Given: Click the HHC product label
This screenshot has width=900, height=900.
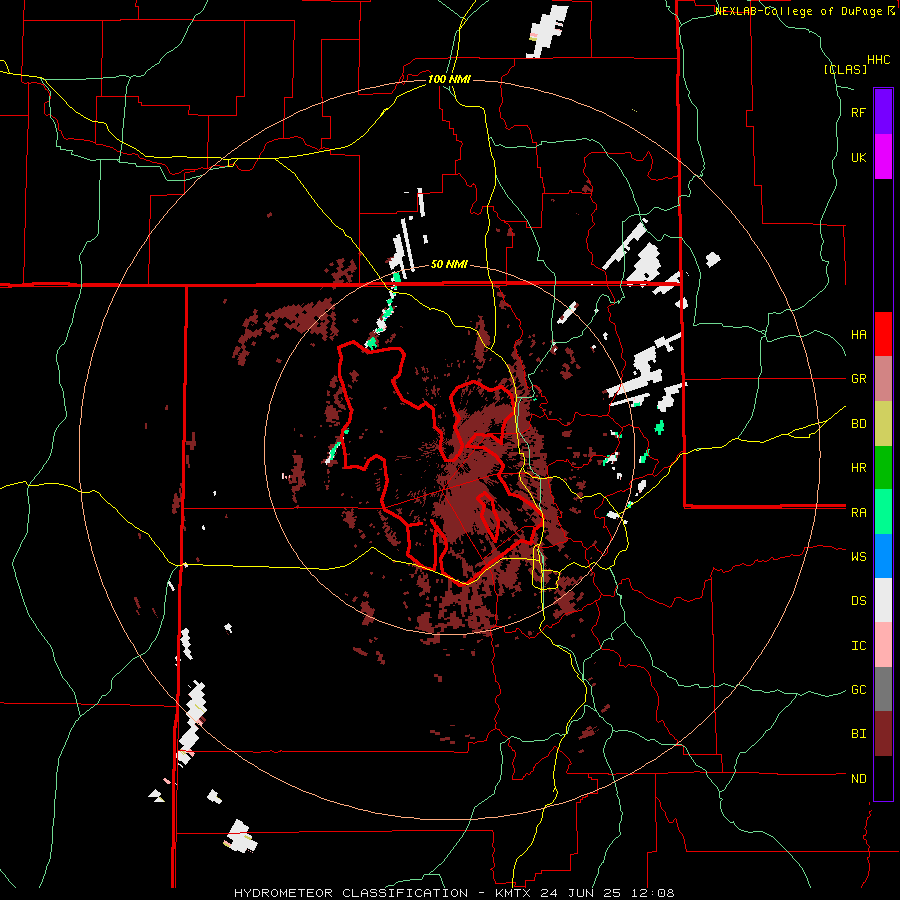Looking at the screenshot, I should click(879, 60).
